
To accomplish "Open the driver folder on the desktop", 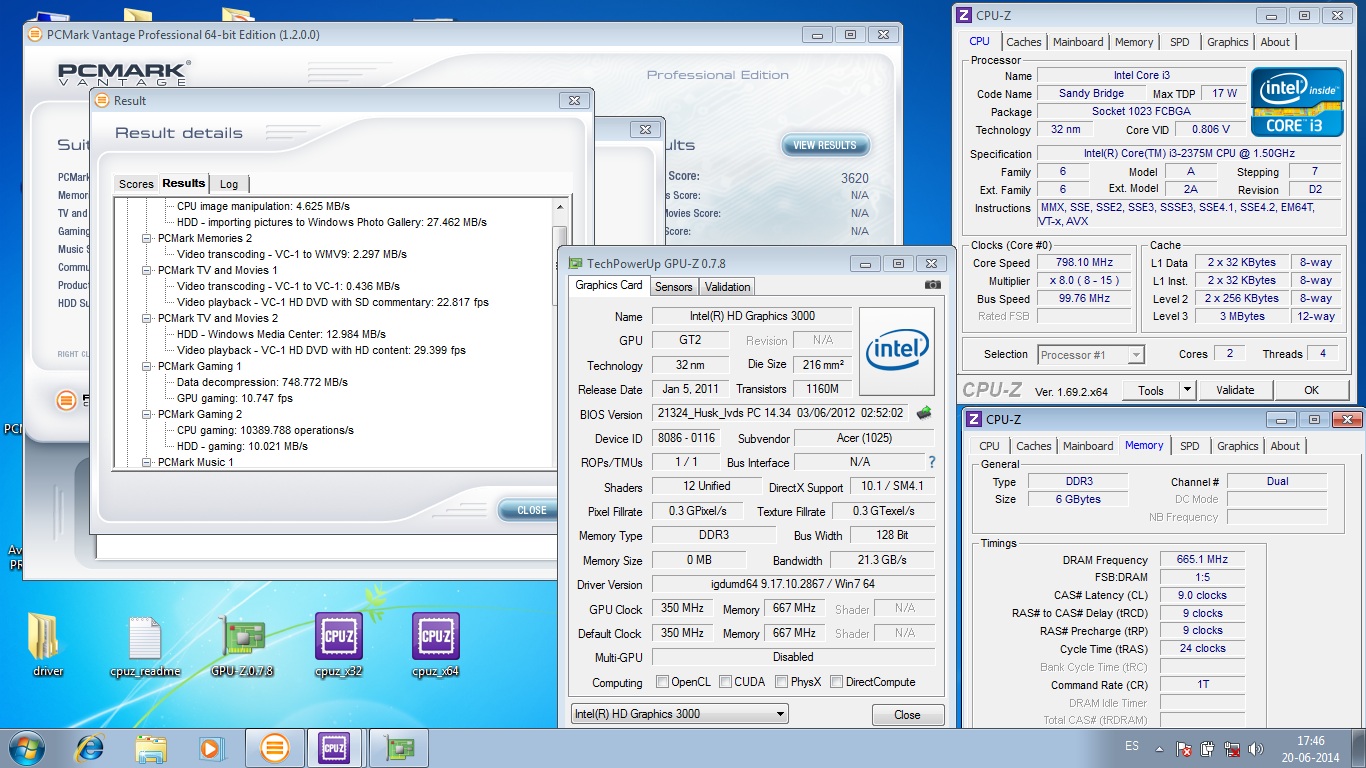I will coord(48,645).
